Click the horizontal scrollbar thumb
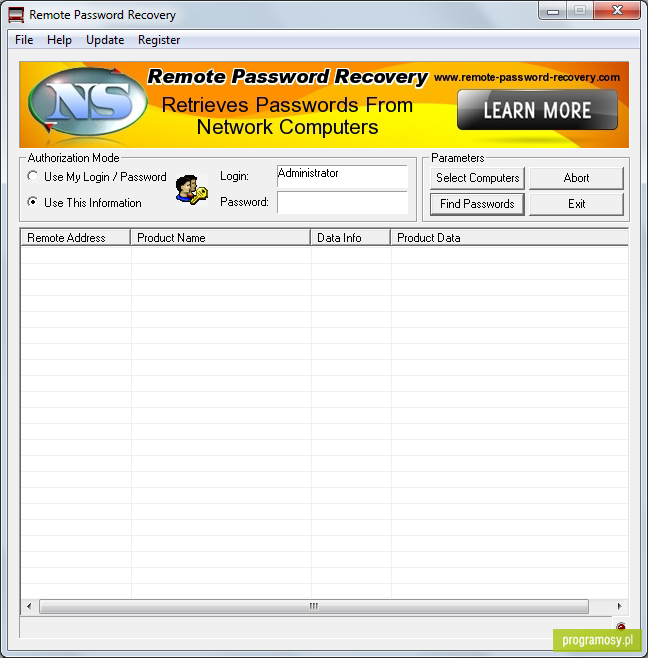The width and height of the screenshot is (648, 658). pyautogui.click(x=314, y=606)
